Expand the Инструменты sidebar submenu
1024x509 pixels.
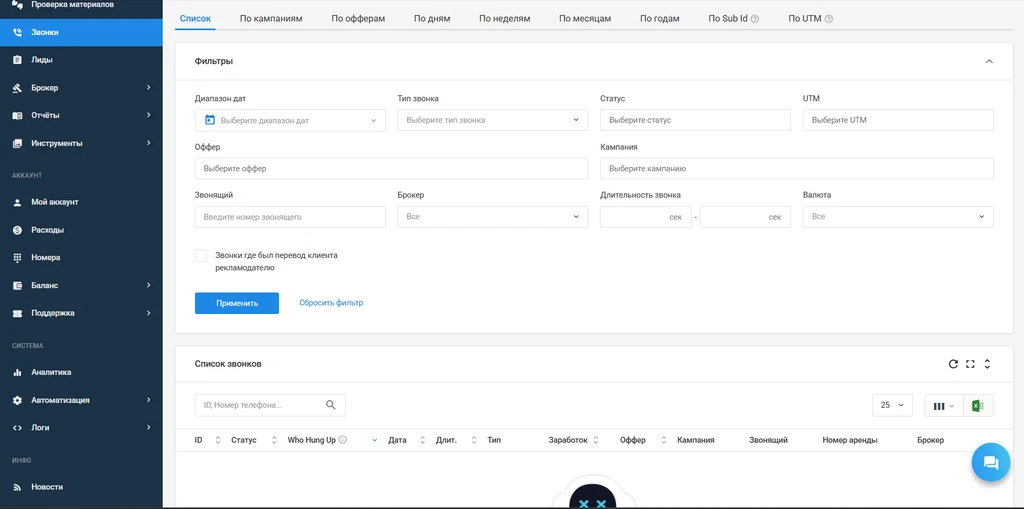tap(149, 143)
